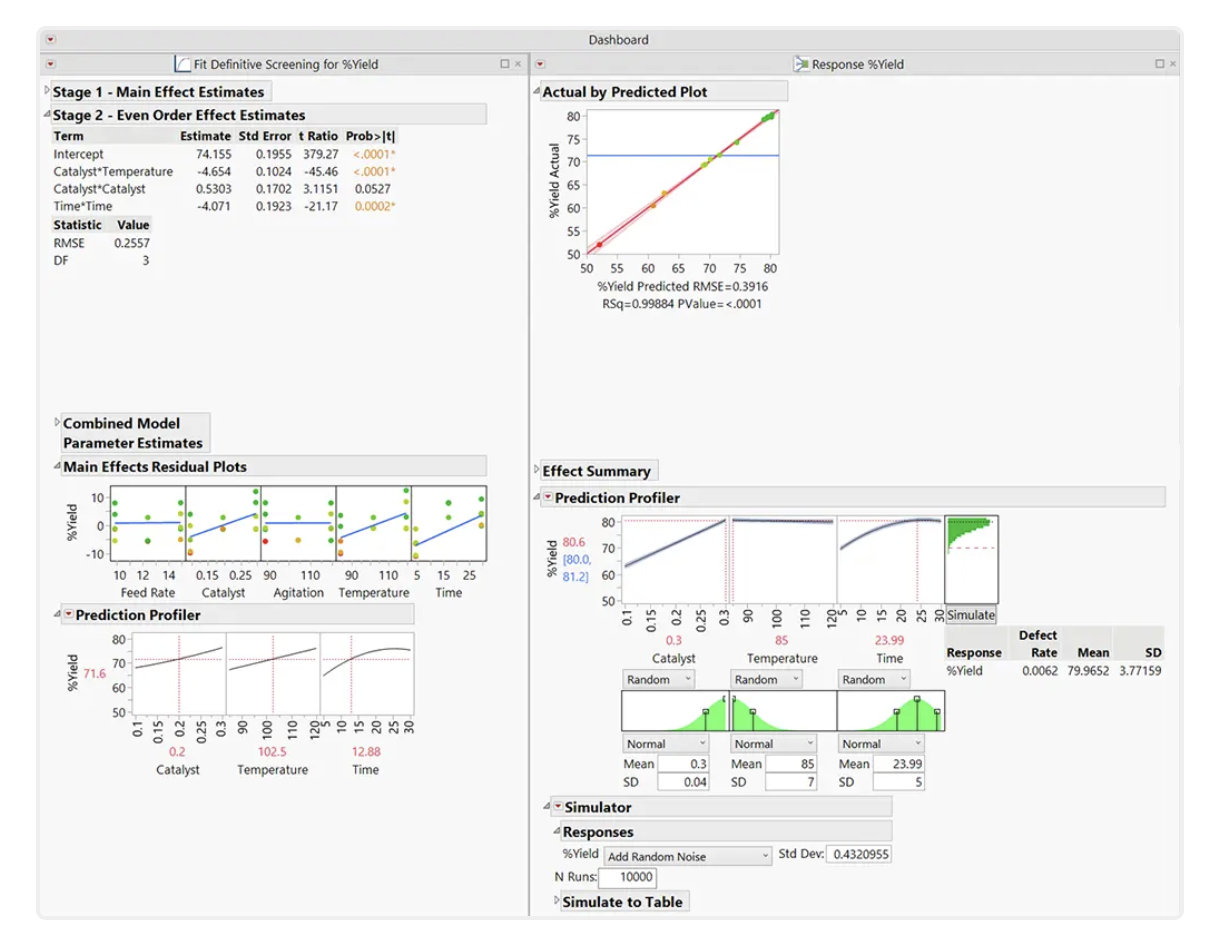
Task: Open the Catalyst Random dropdown
Action: click(657, 680)
